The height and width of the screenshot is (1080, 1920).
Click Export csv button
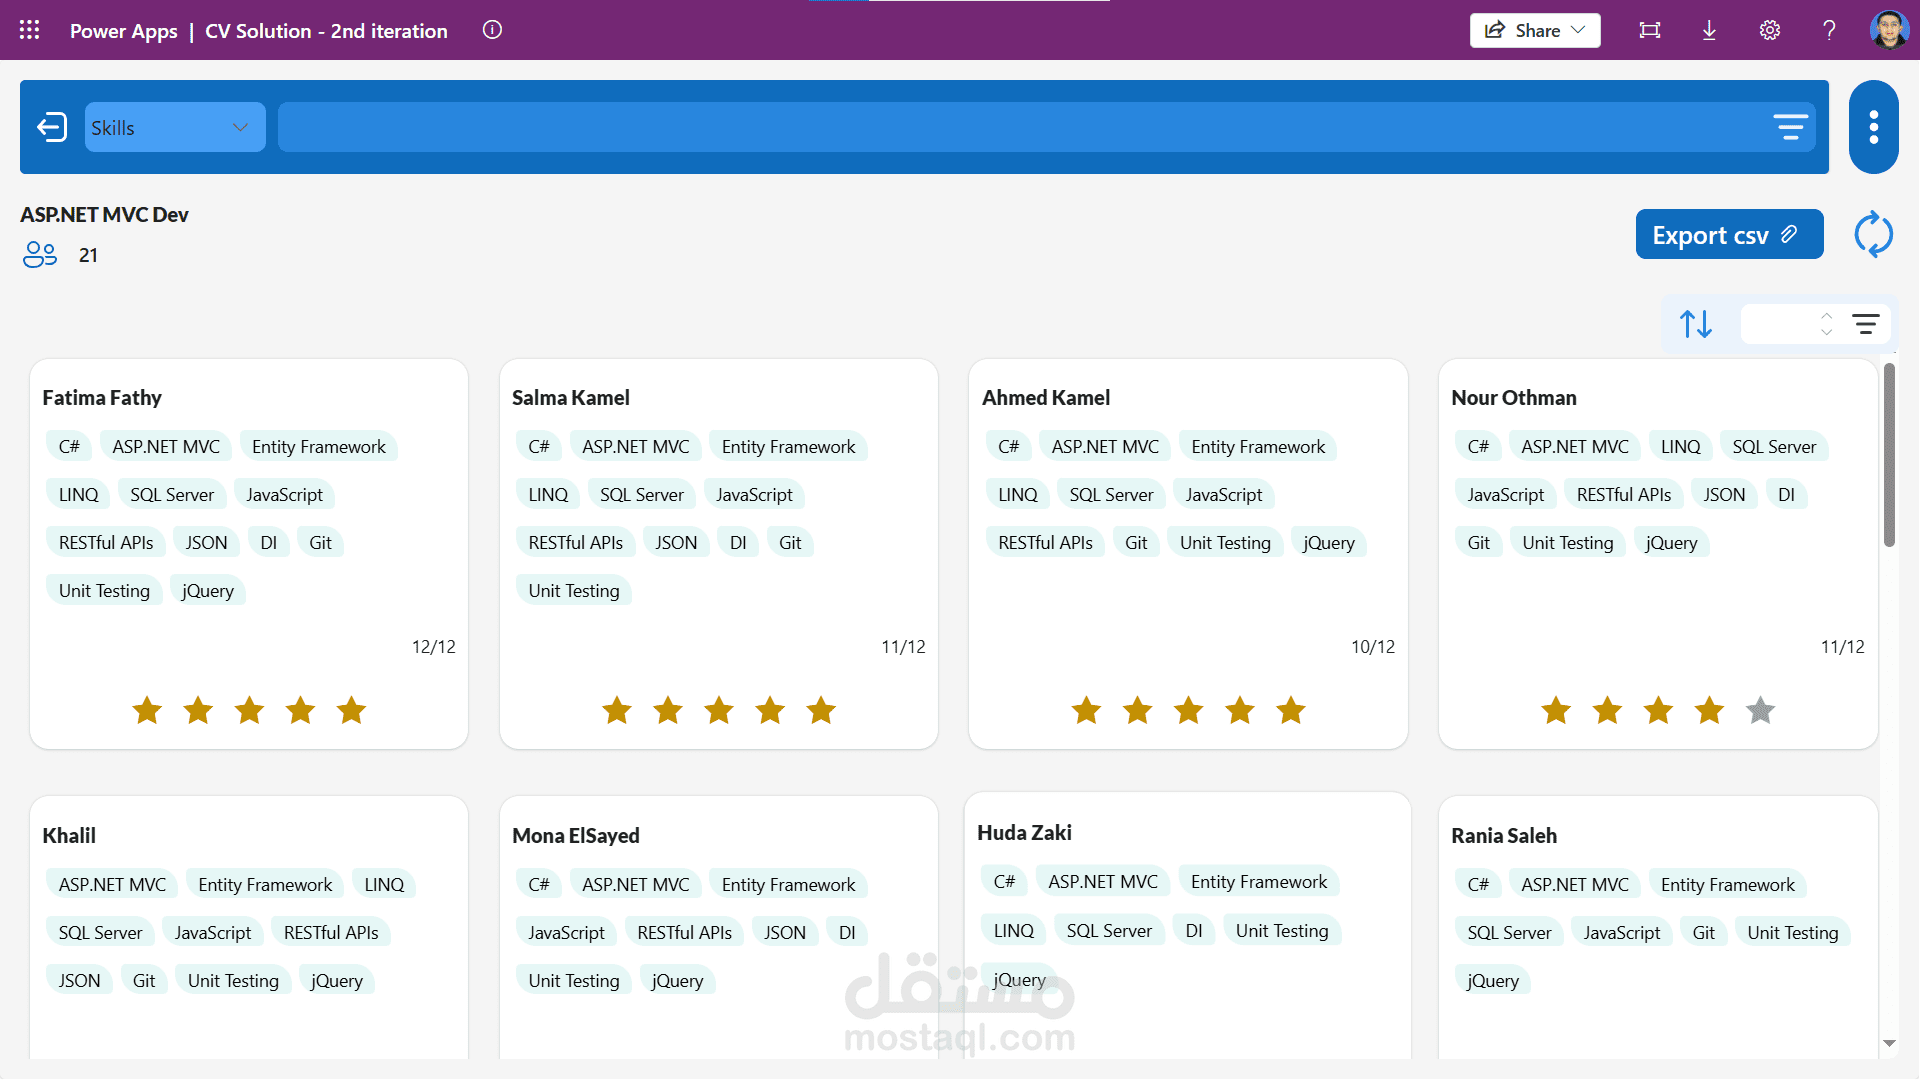(1729, 235)
